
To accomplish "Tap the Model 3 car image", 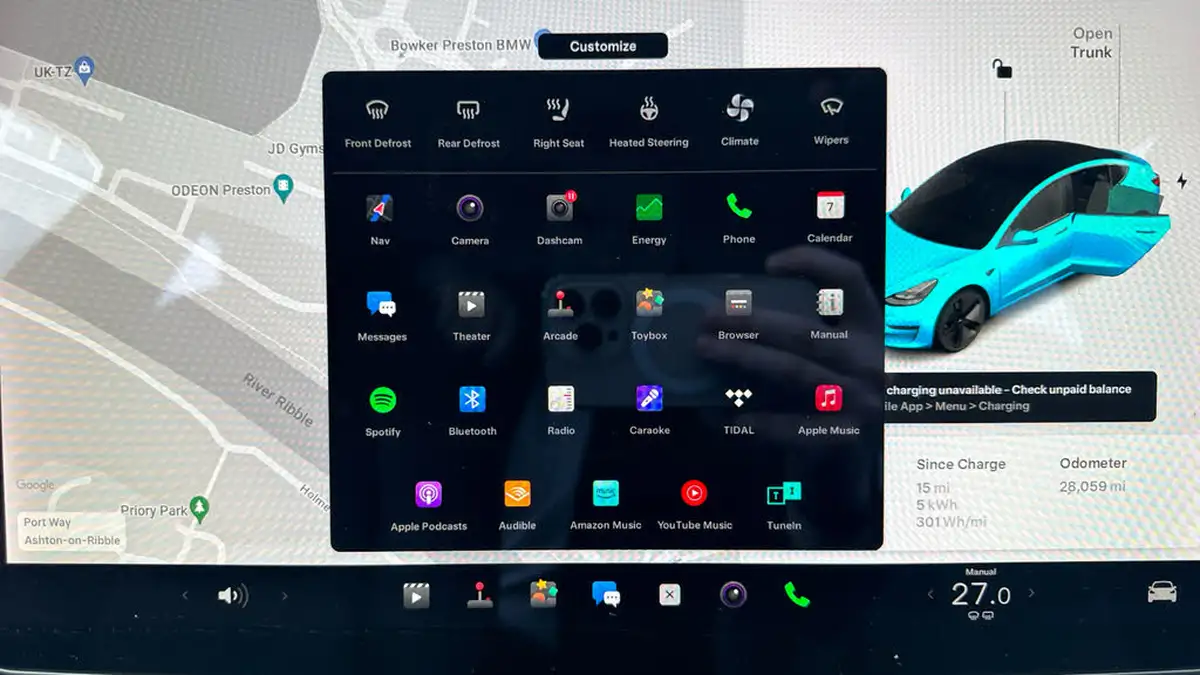I will (x=1025, y=247).
